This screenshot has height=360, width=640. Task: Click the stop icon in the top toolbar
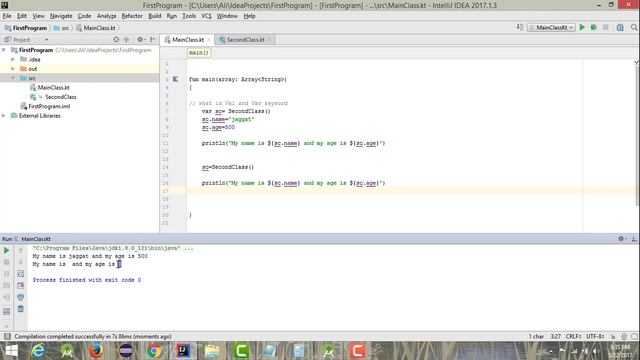(606, 27)
